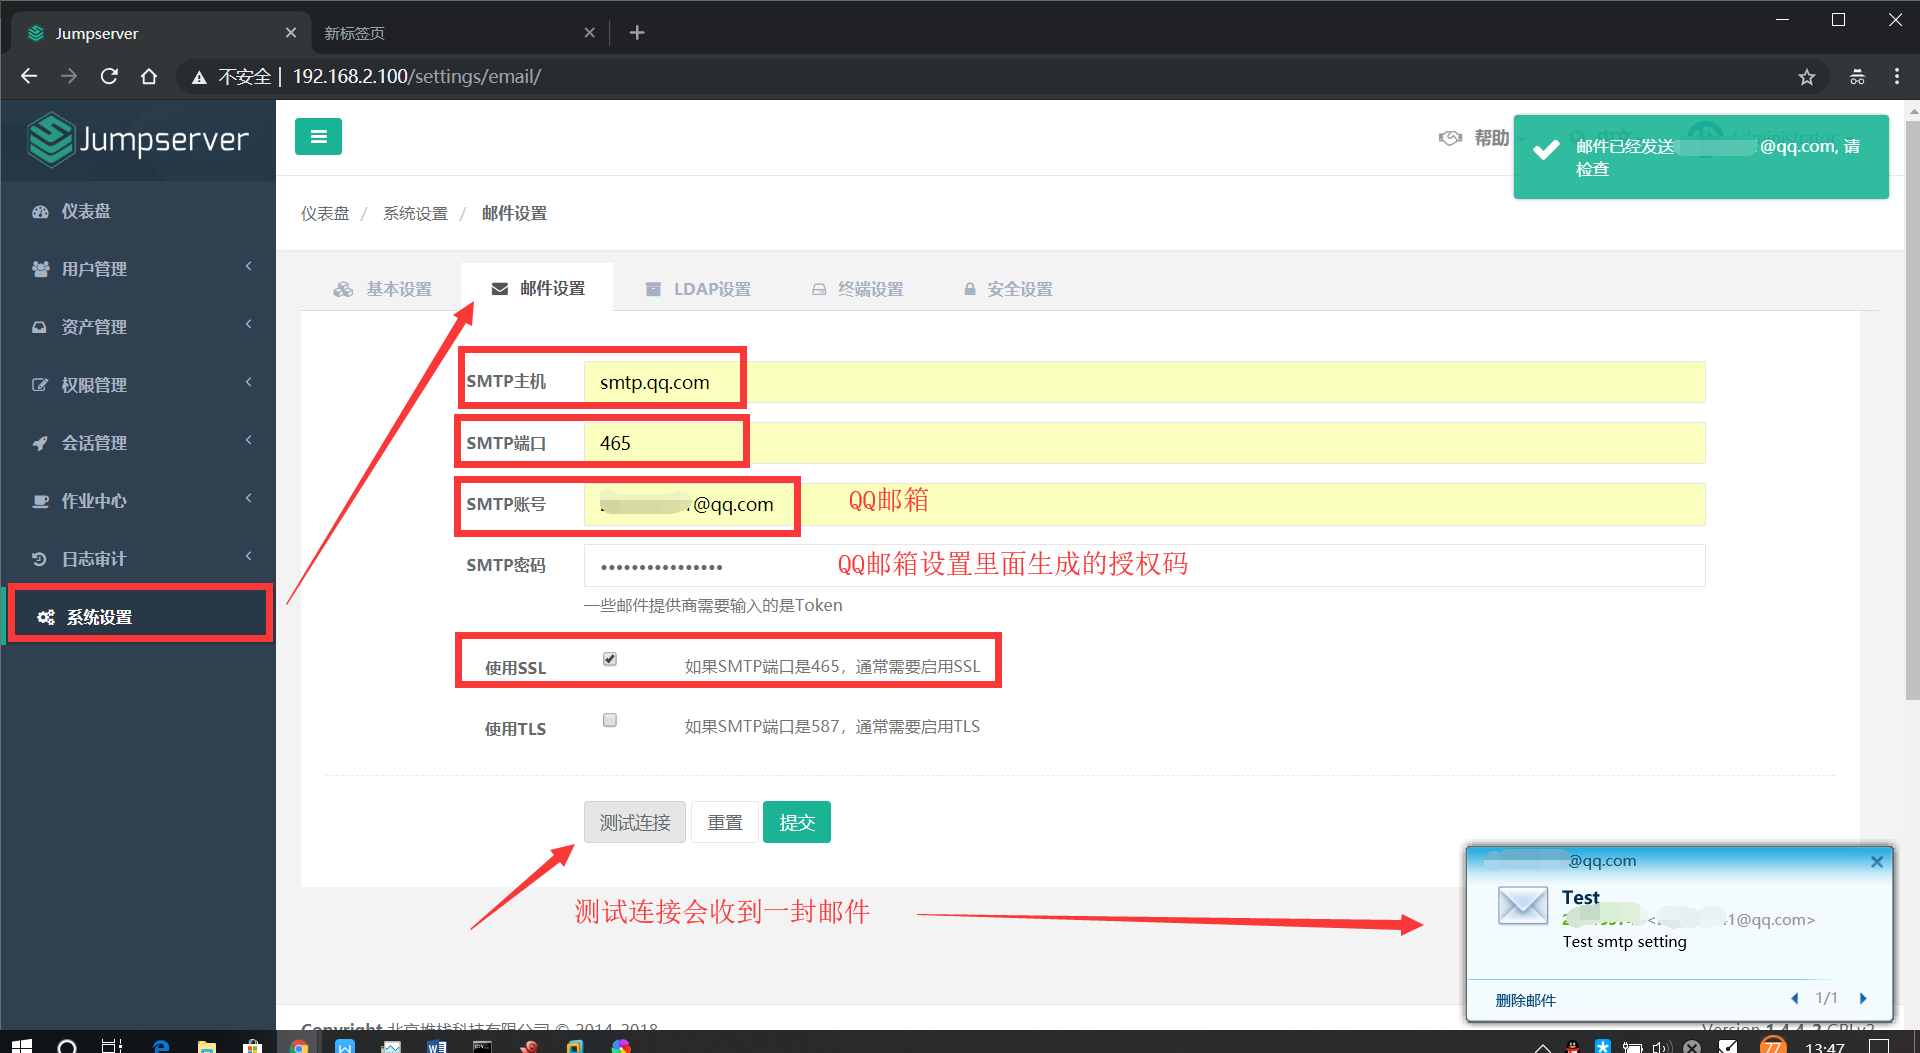Open File Explorer from taskbar
Image resolution: width=1920 pixels, height=1053 pixels.
click(207, 1046)
